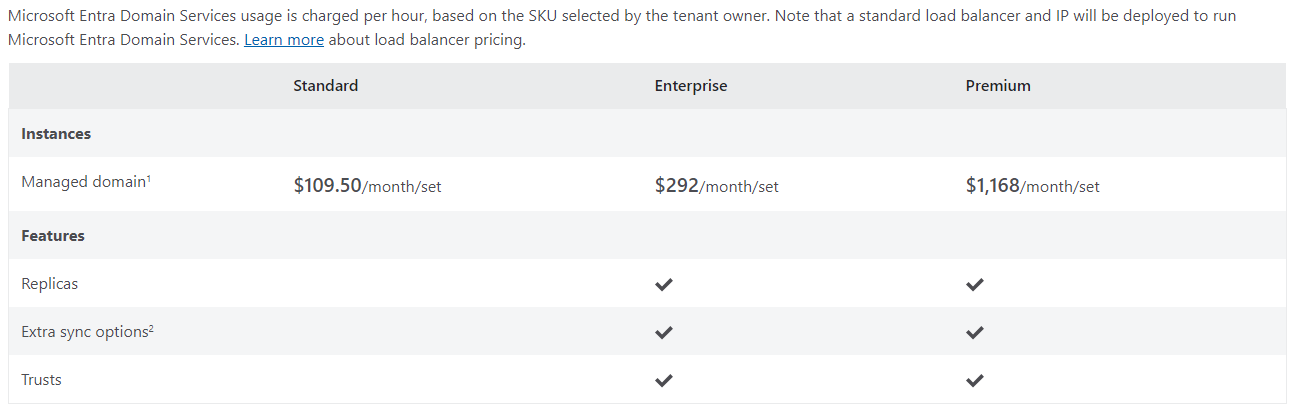Click Enterprise Extra sync options checkmark
This screenshot has width=1304, height=416.
click(x=664, y=332)
